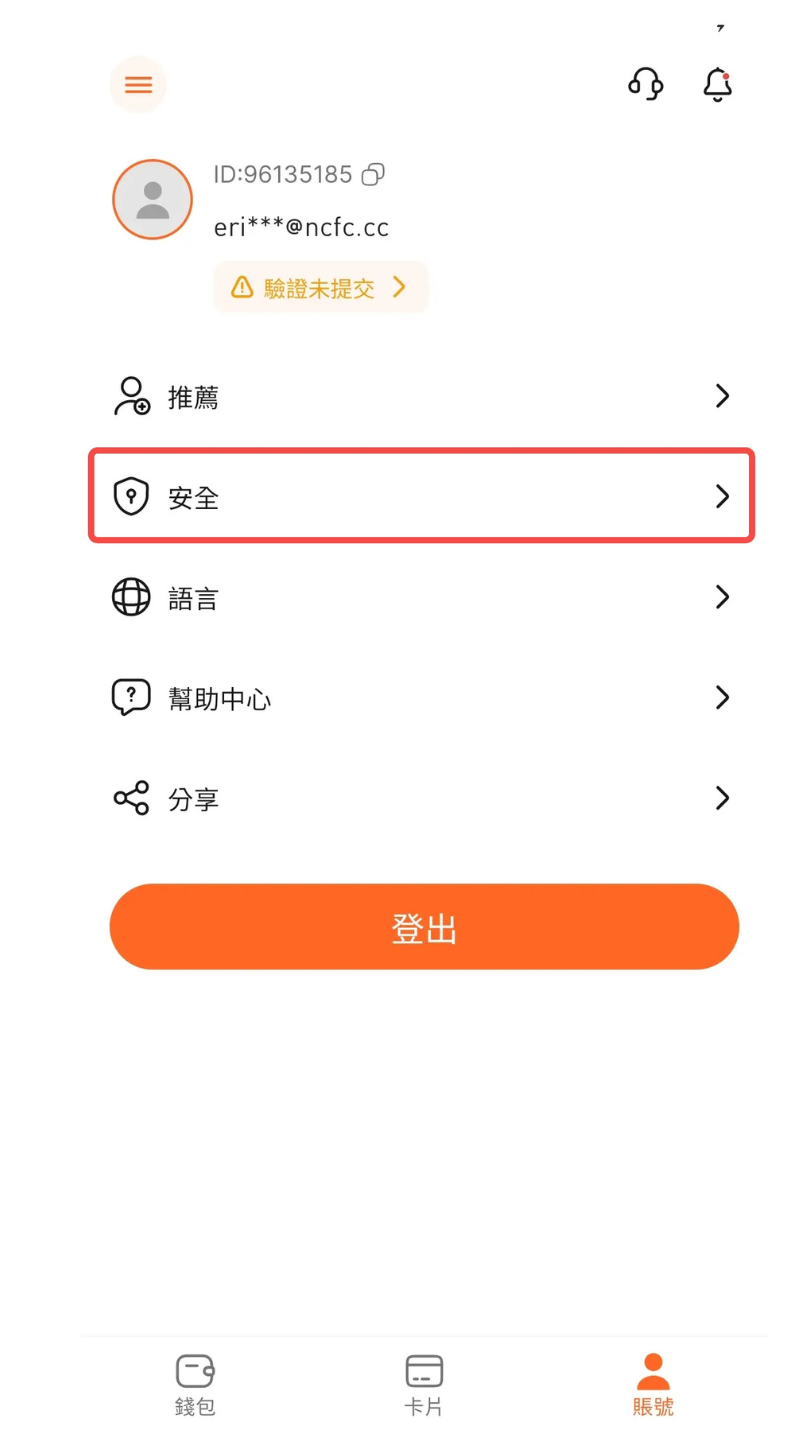Expand the 推薦 row chevron
The image size is (810, 1440).
tap(722, 396)
